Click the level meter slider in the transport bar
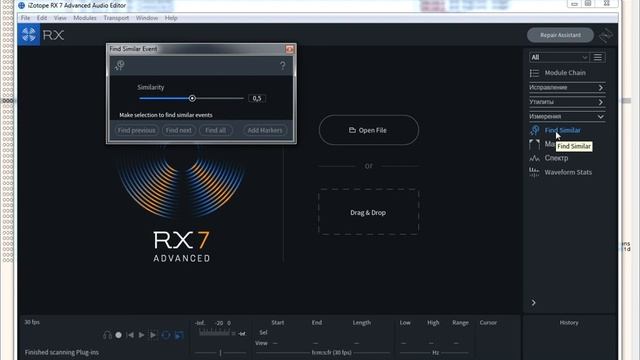The image size is (640, 360). pyautogui.click(x=220, y=352)
